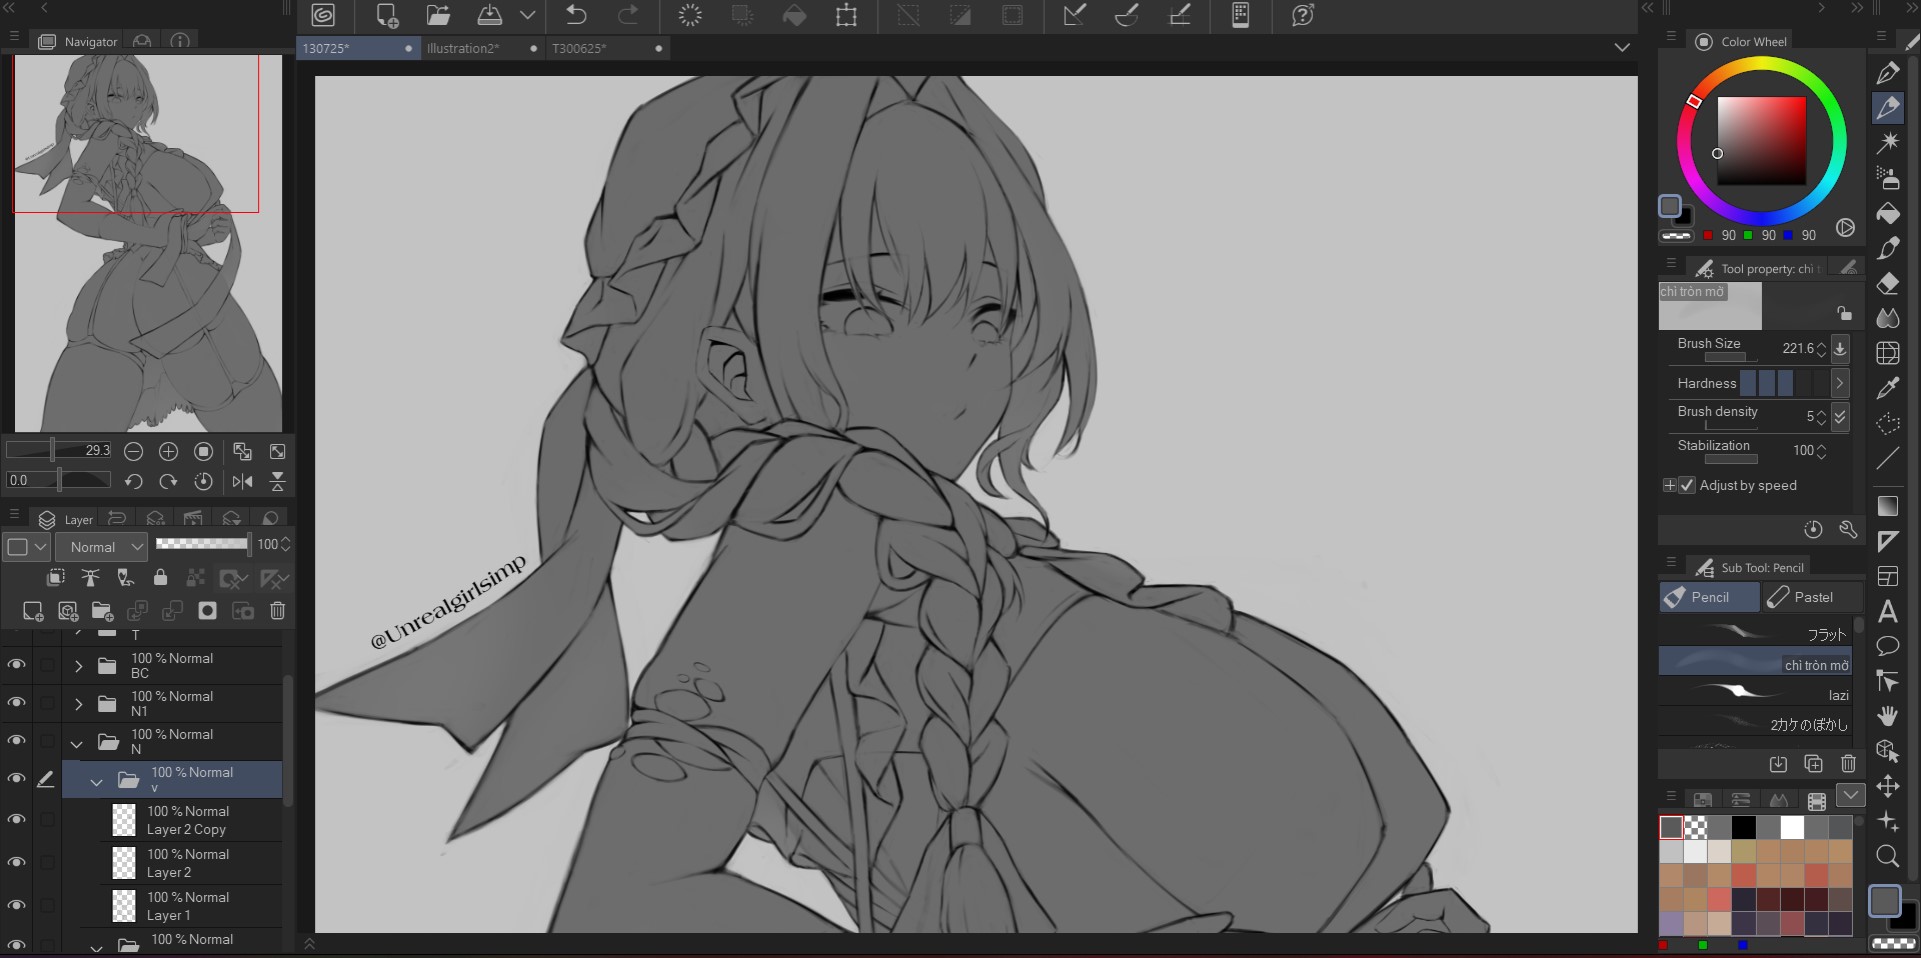
Task: Click the Brush Size value field
Action: (1796, 348)
